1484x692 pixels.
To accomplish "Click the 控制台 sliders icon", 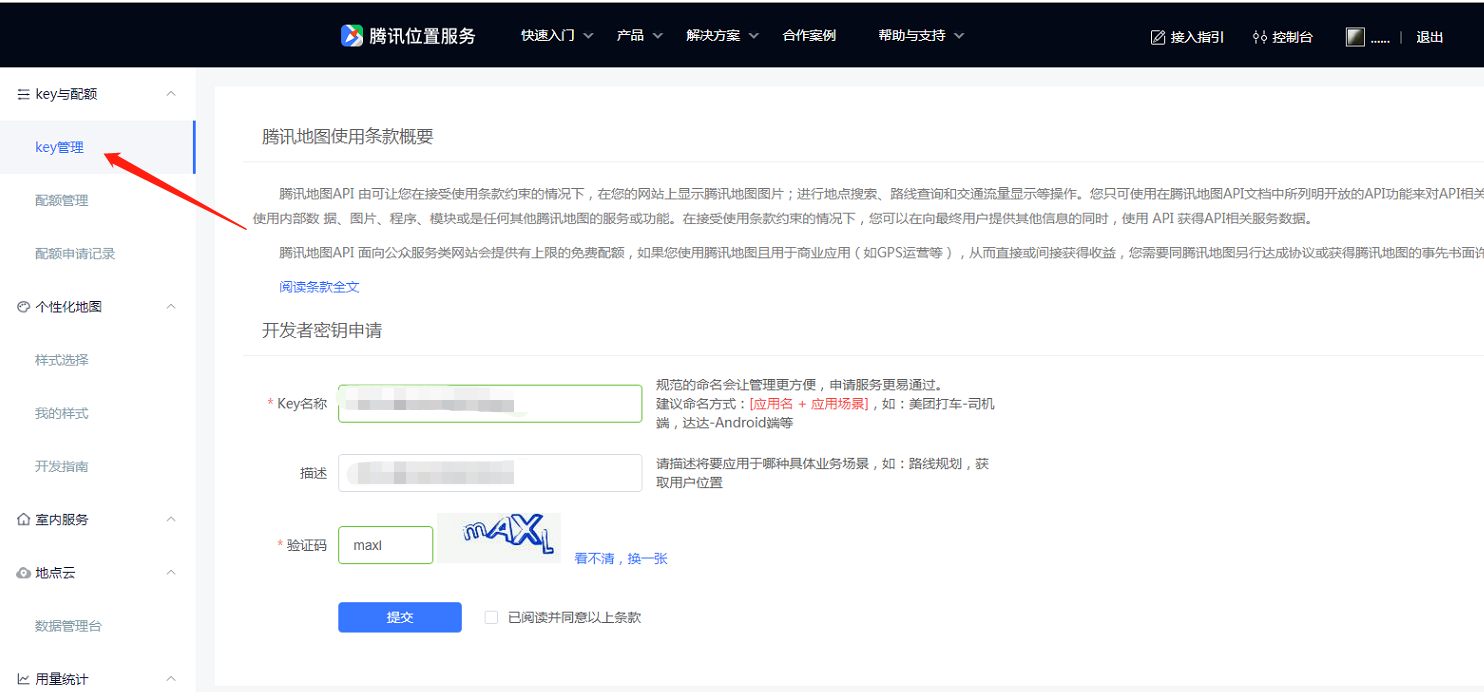I will pyautogui.click(x=1259, y=37).
